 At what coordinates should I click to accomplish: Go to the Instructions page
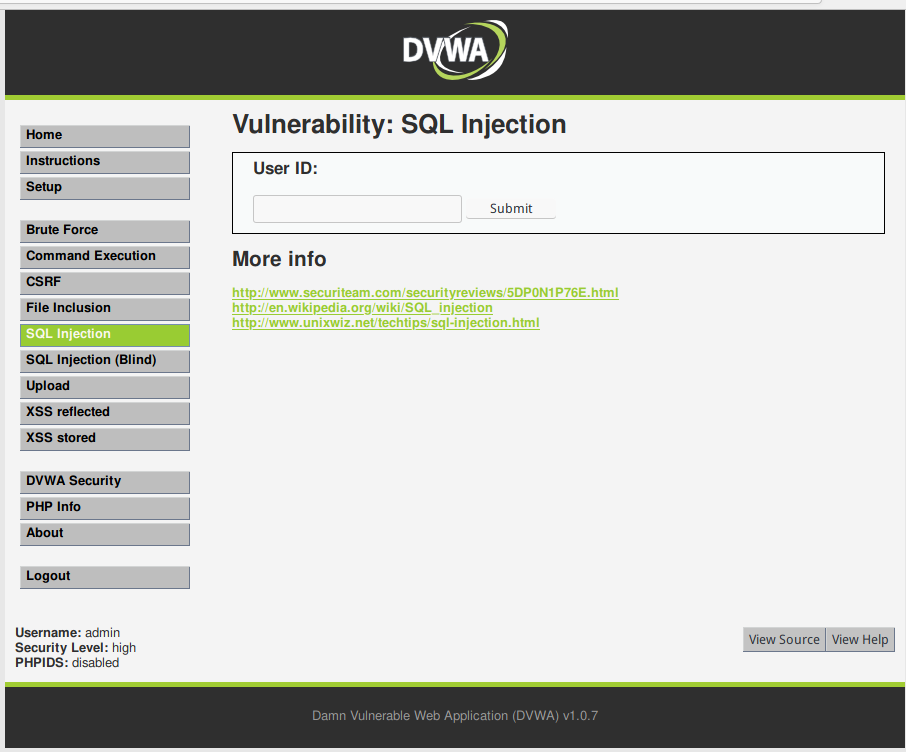(104, 162)
